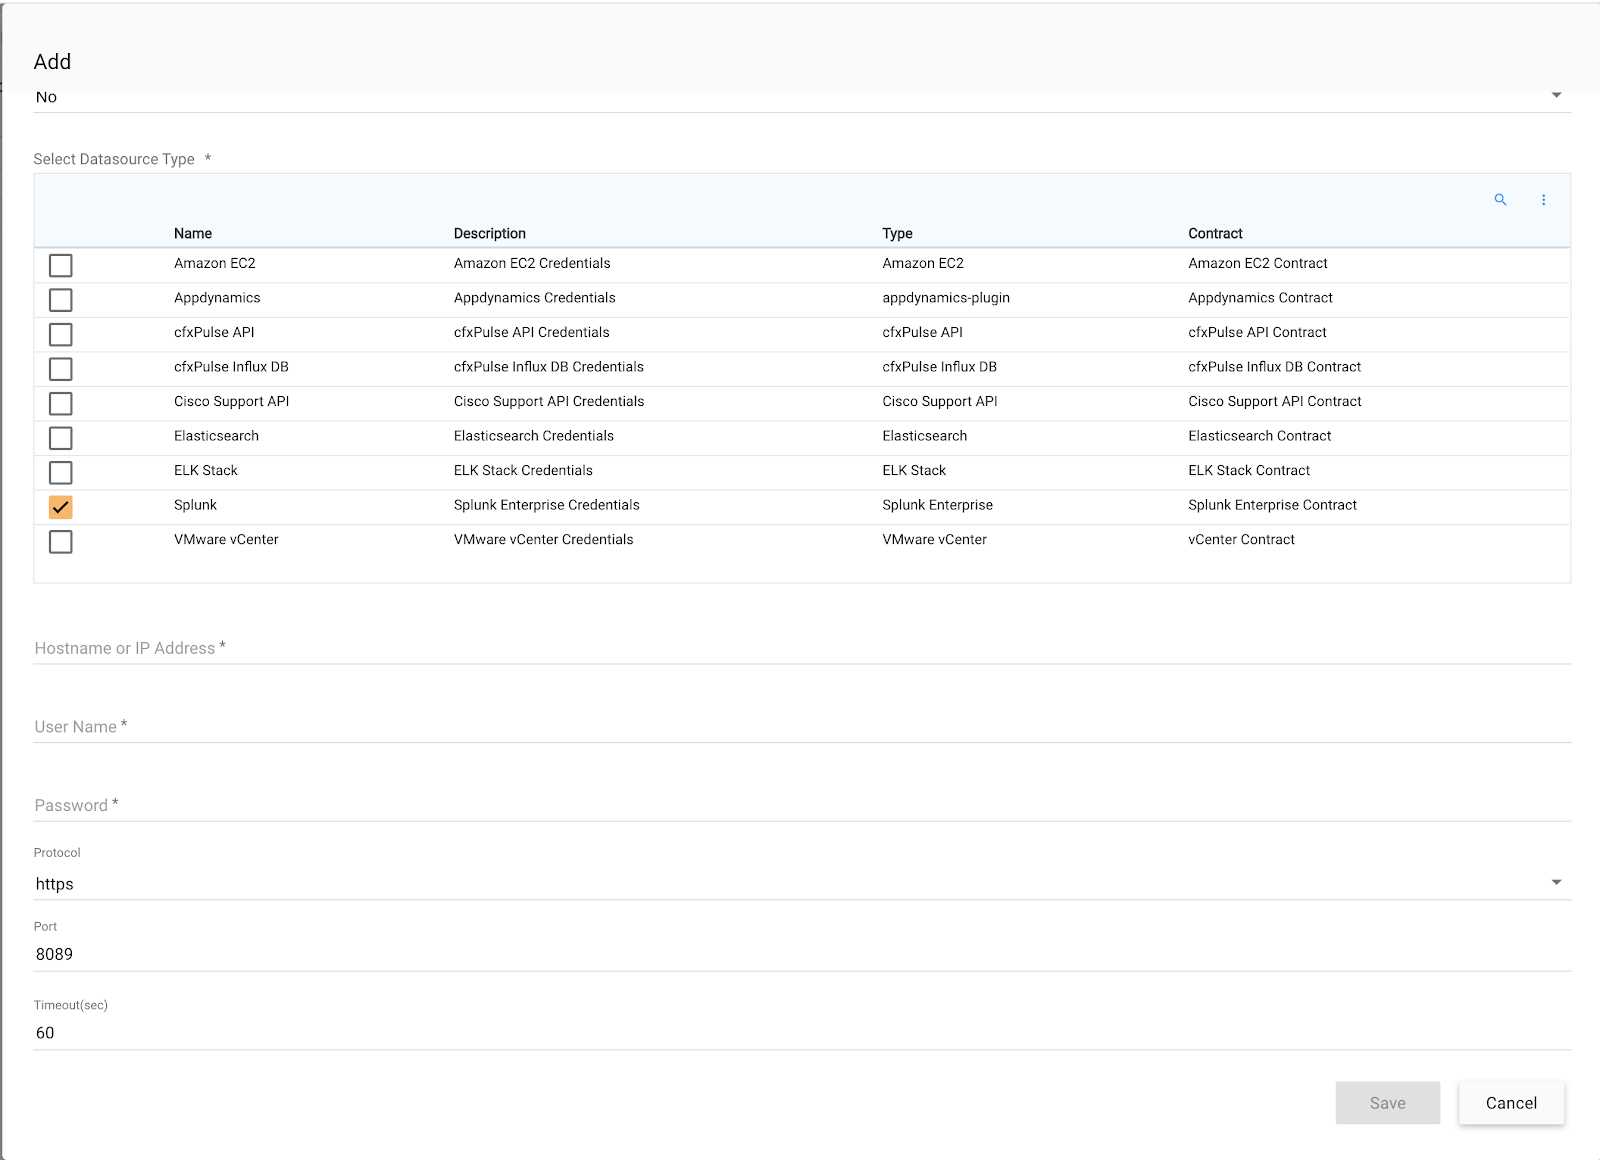Viewport: 1600px width, 1160px height.
Task: Click the ELK Stack Credentials cell
Action: coord(523,470)
